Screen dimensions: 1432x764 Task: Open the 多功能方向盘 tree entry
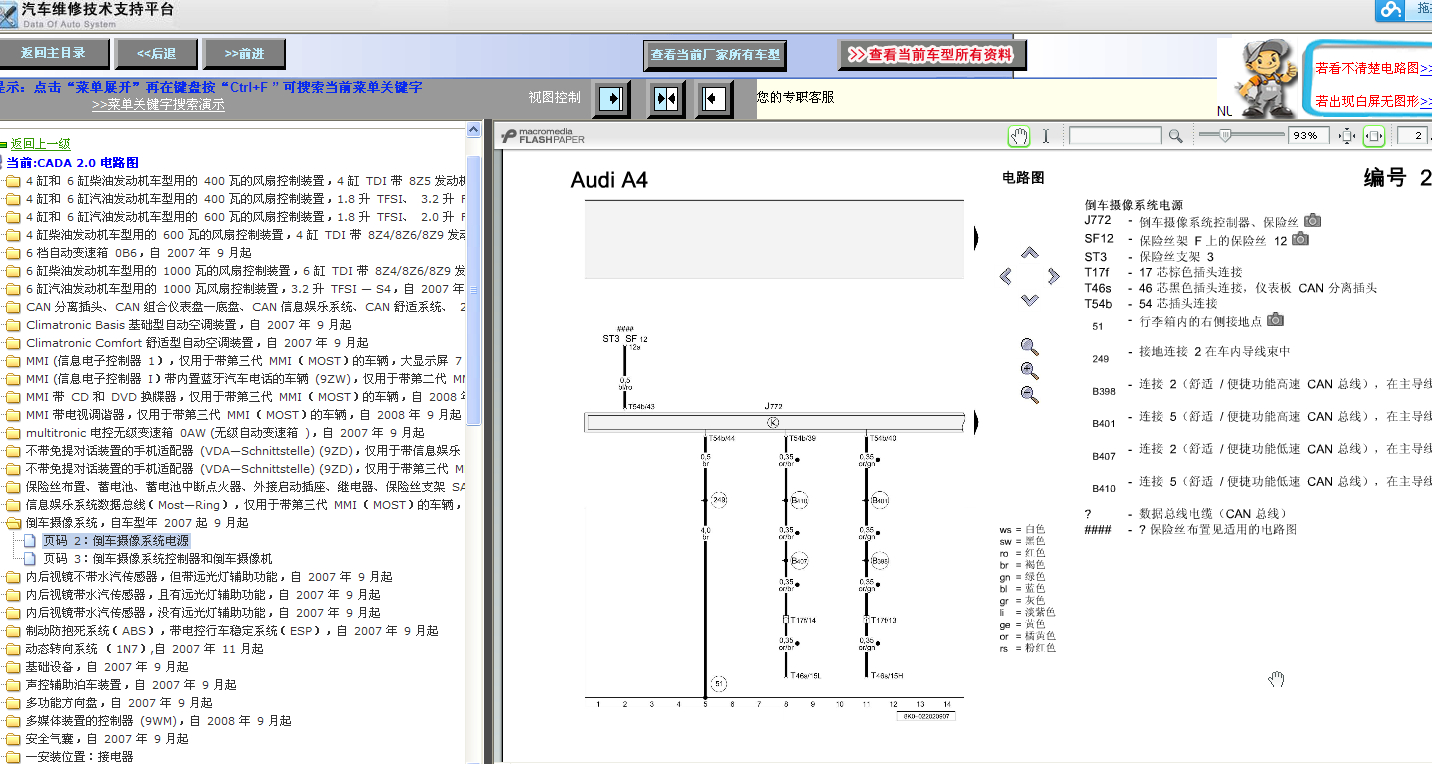pyautogui.click(x=119, y=703)
